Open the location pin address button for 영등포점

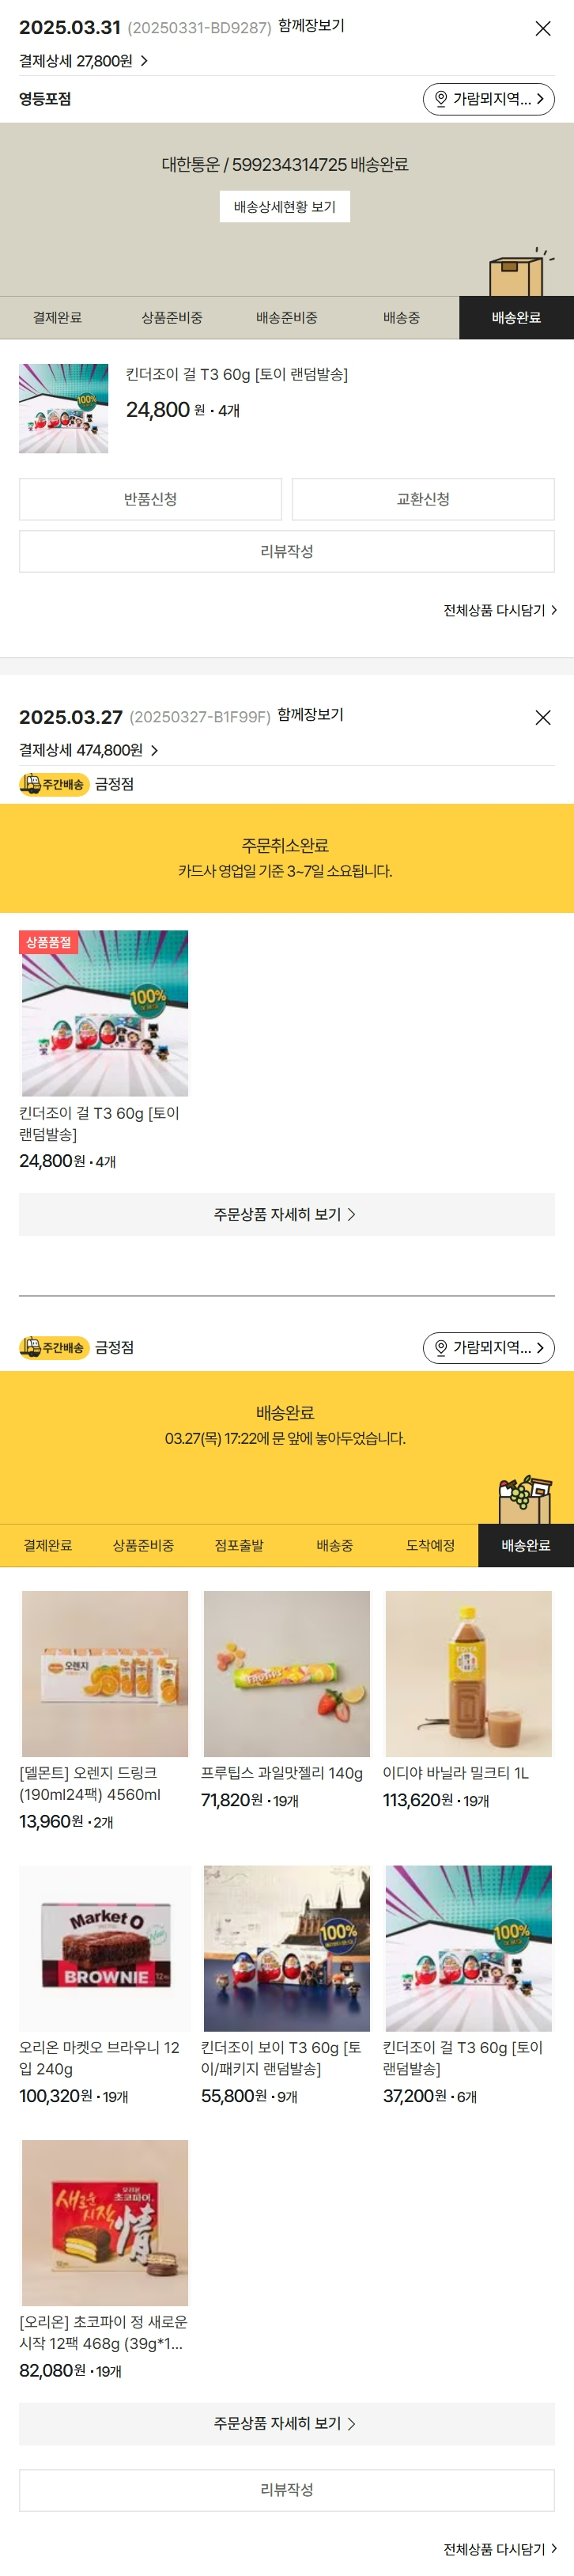488,99
